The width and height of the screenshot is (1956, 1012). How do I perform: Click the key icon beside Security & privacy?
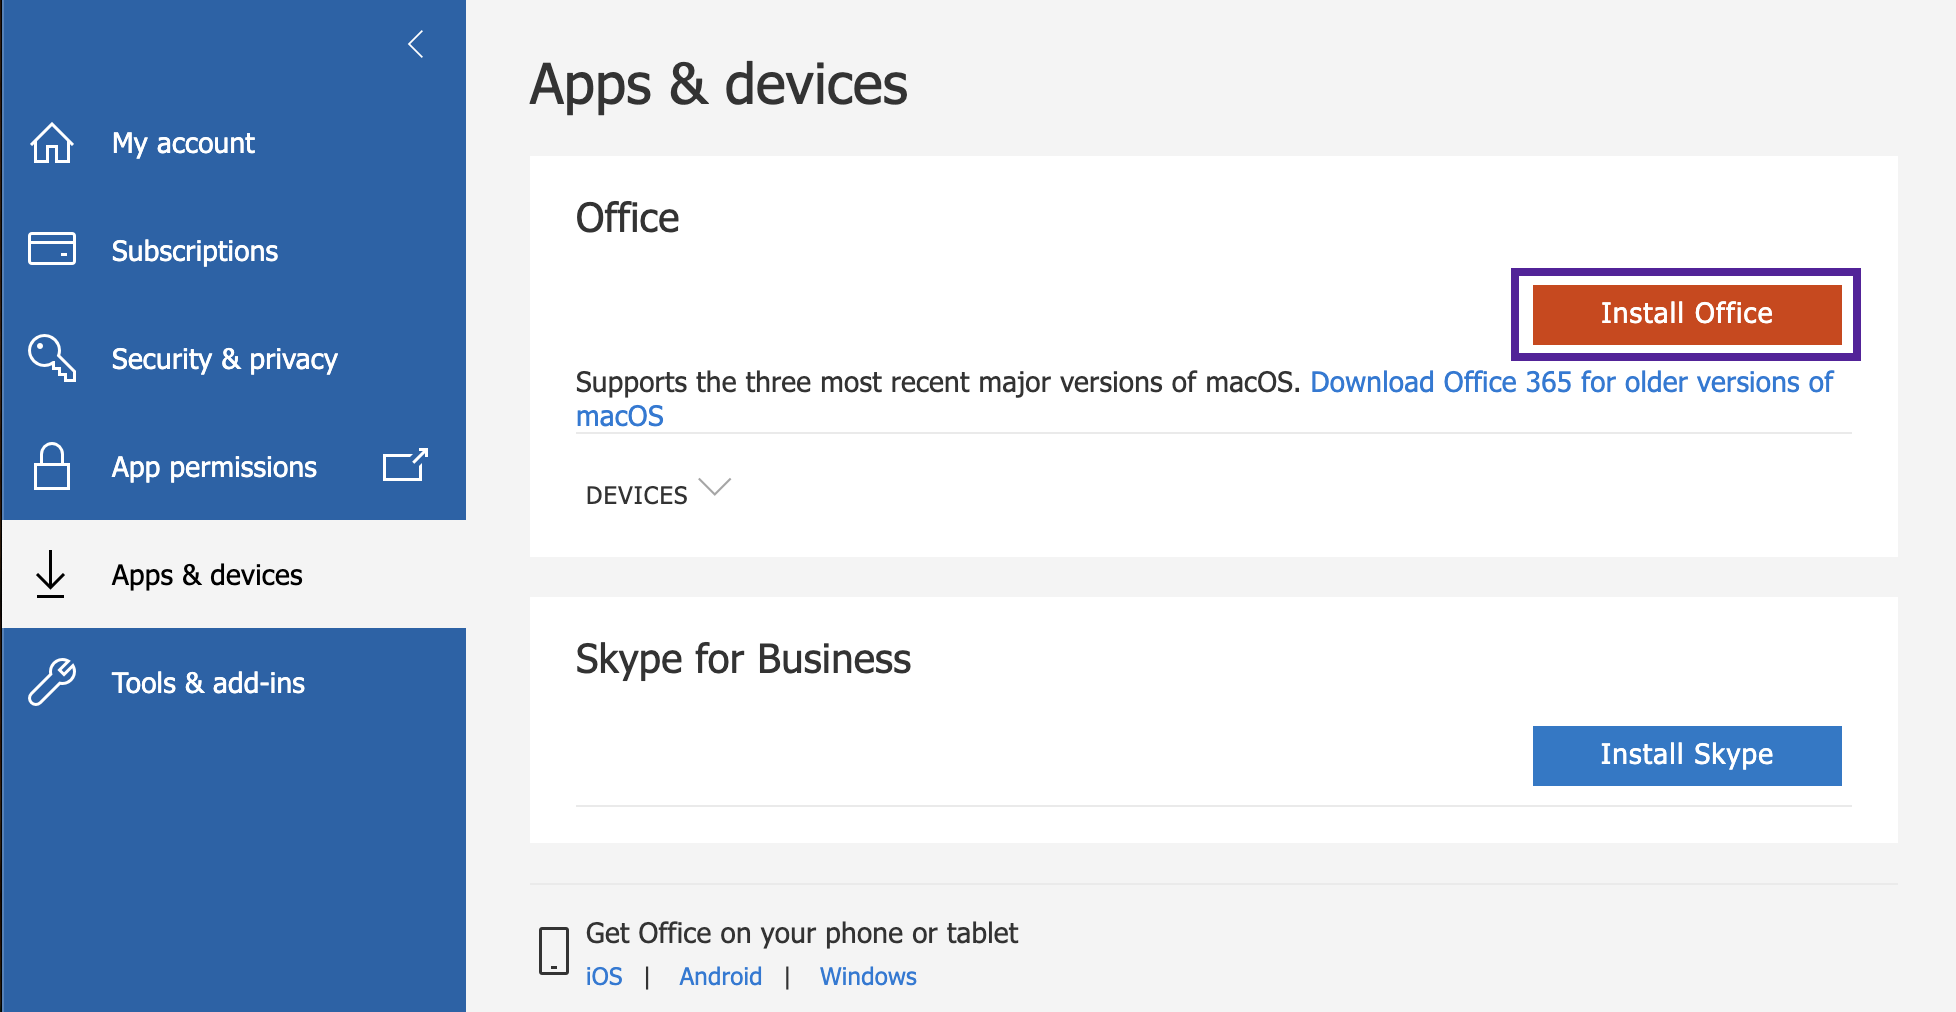tap(52, 358)
